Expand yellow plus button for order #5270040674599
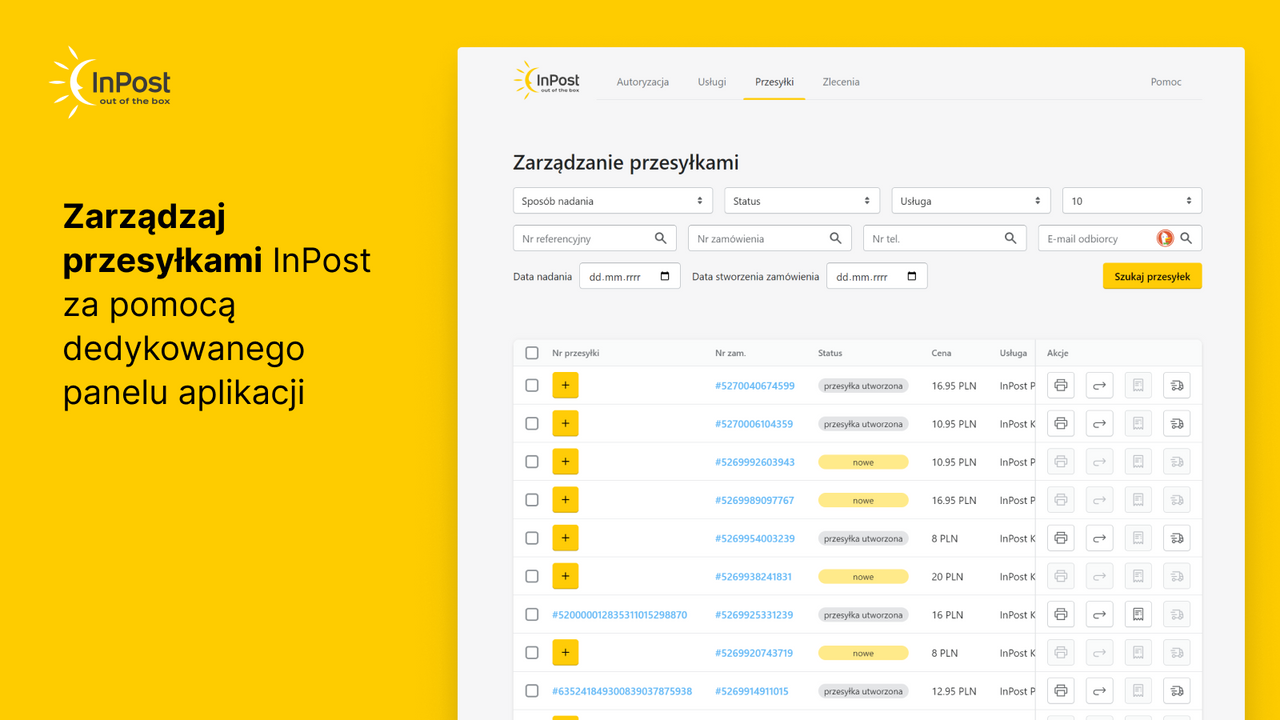The image size is (1280, 720). coord(565,385)
